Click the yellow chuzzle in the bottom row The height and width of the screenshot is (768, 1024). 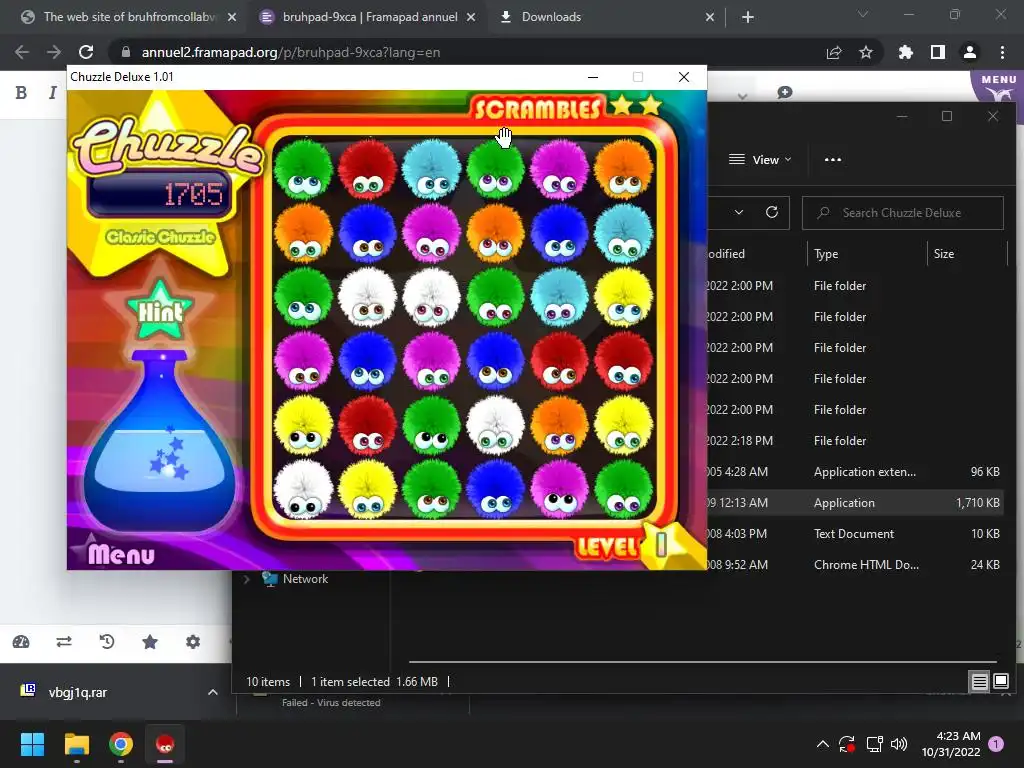point(367,489)
